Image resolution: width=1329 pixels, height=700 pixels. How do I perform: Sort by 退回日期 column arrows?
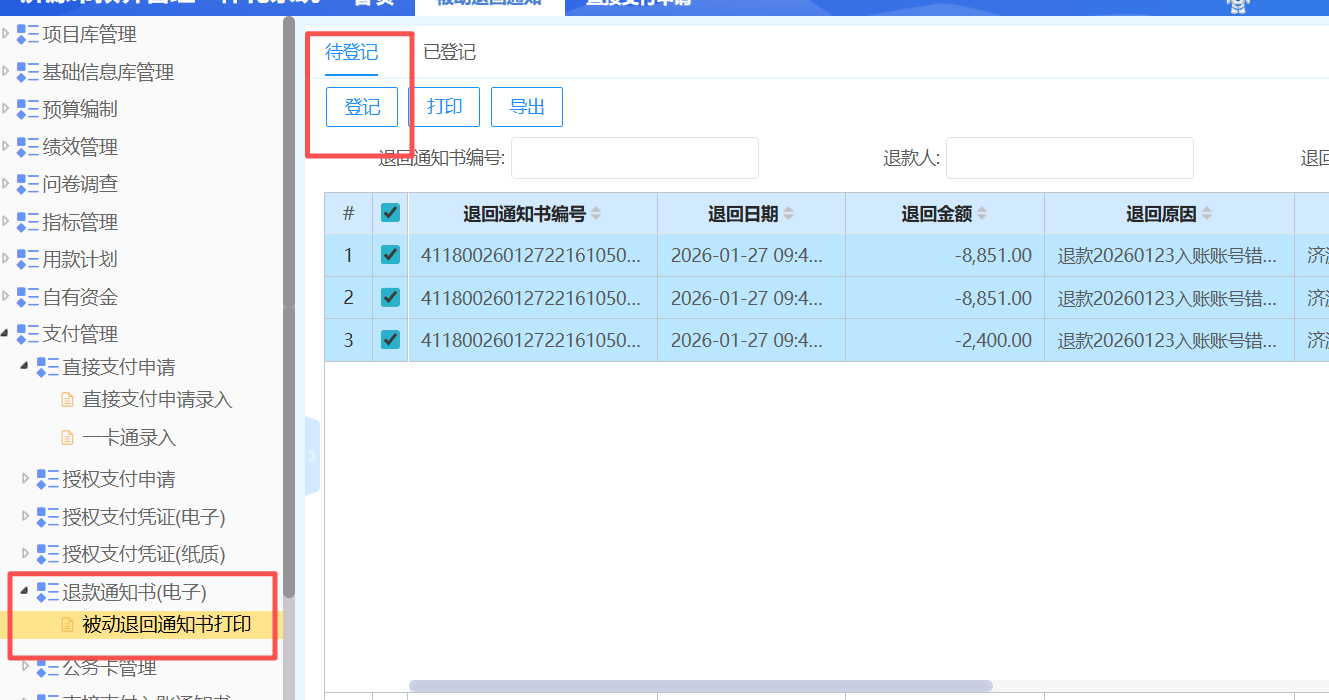pos(788,214)
